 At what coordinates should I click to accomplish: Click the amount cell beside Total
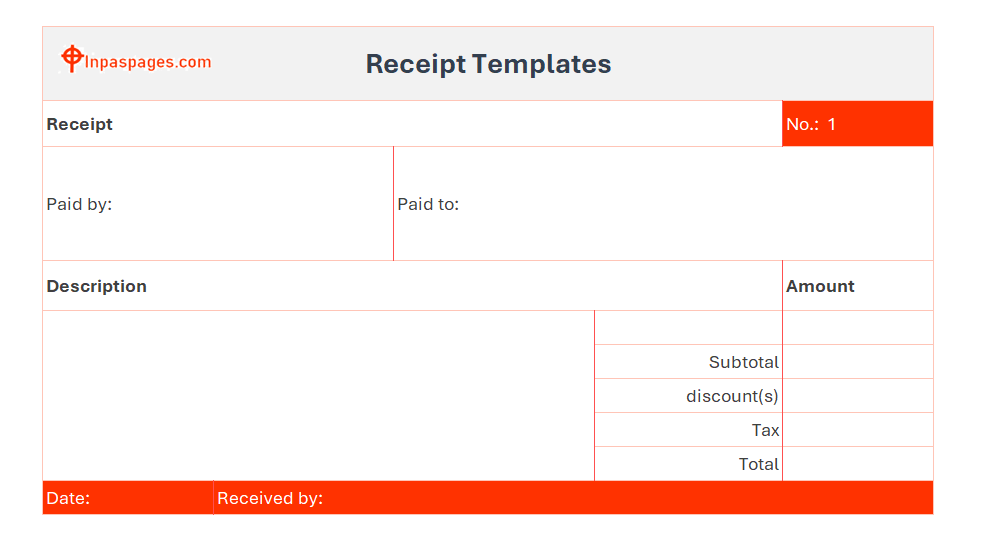coord(858,464)
